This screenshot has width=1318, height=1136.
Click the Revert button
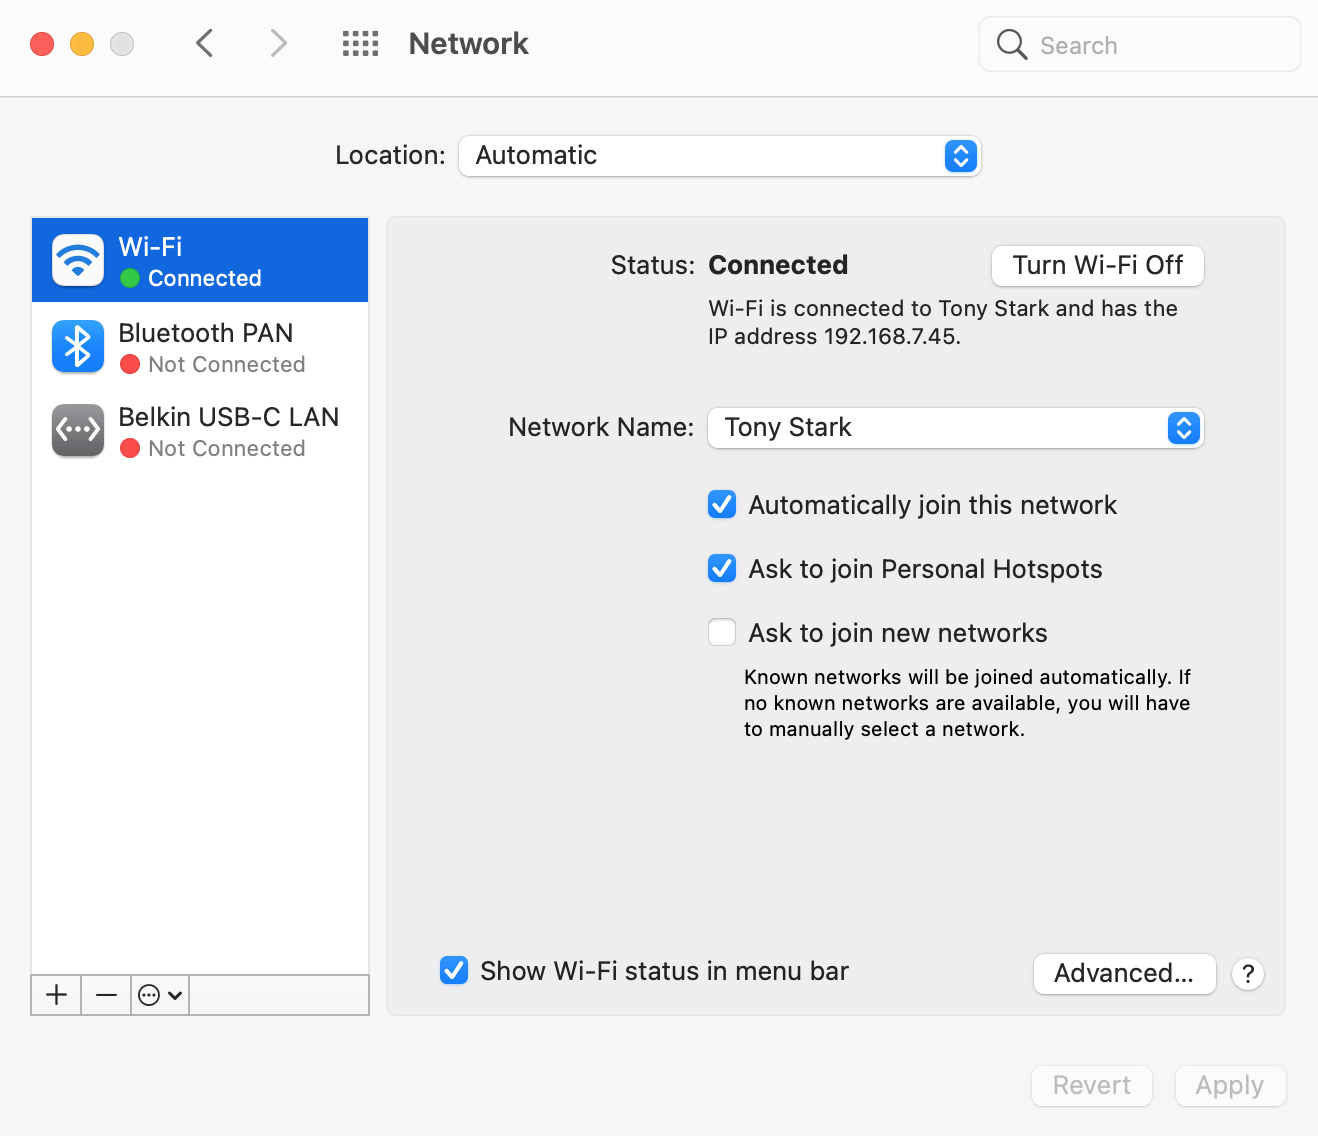click(1092, 1086)
